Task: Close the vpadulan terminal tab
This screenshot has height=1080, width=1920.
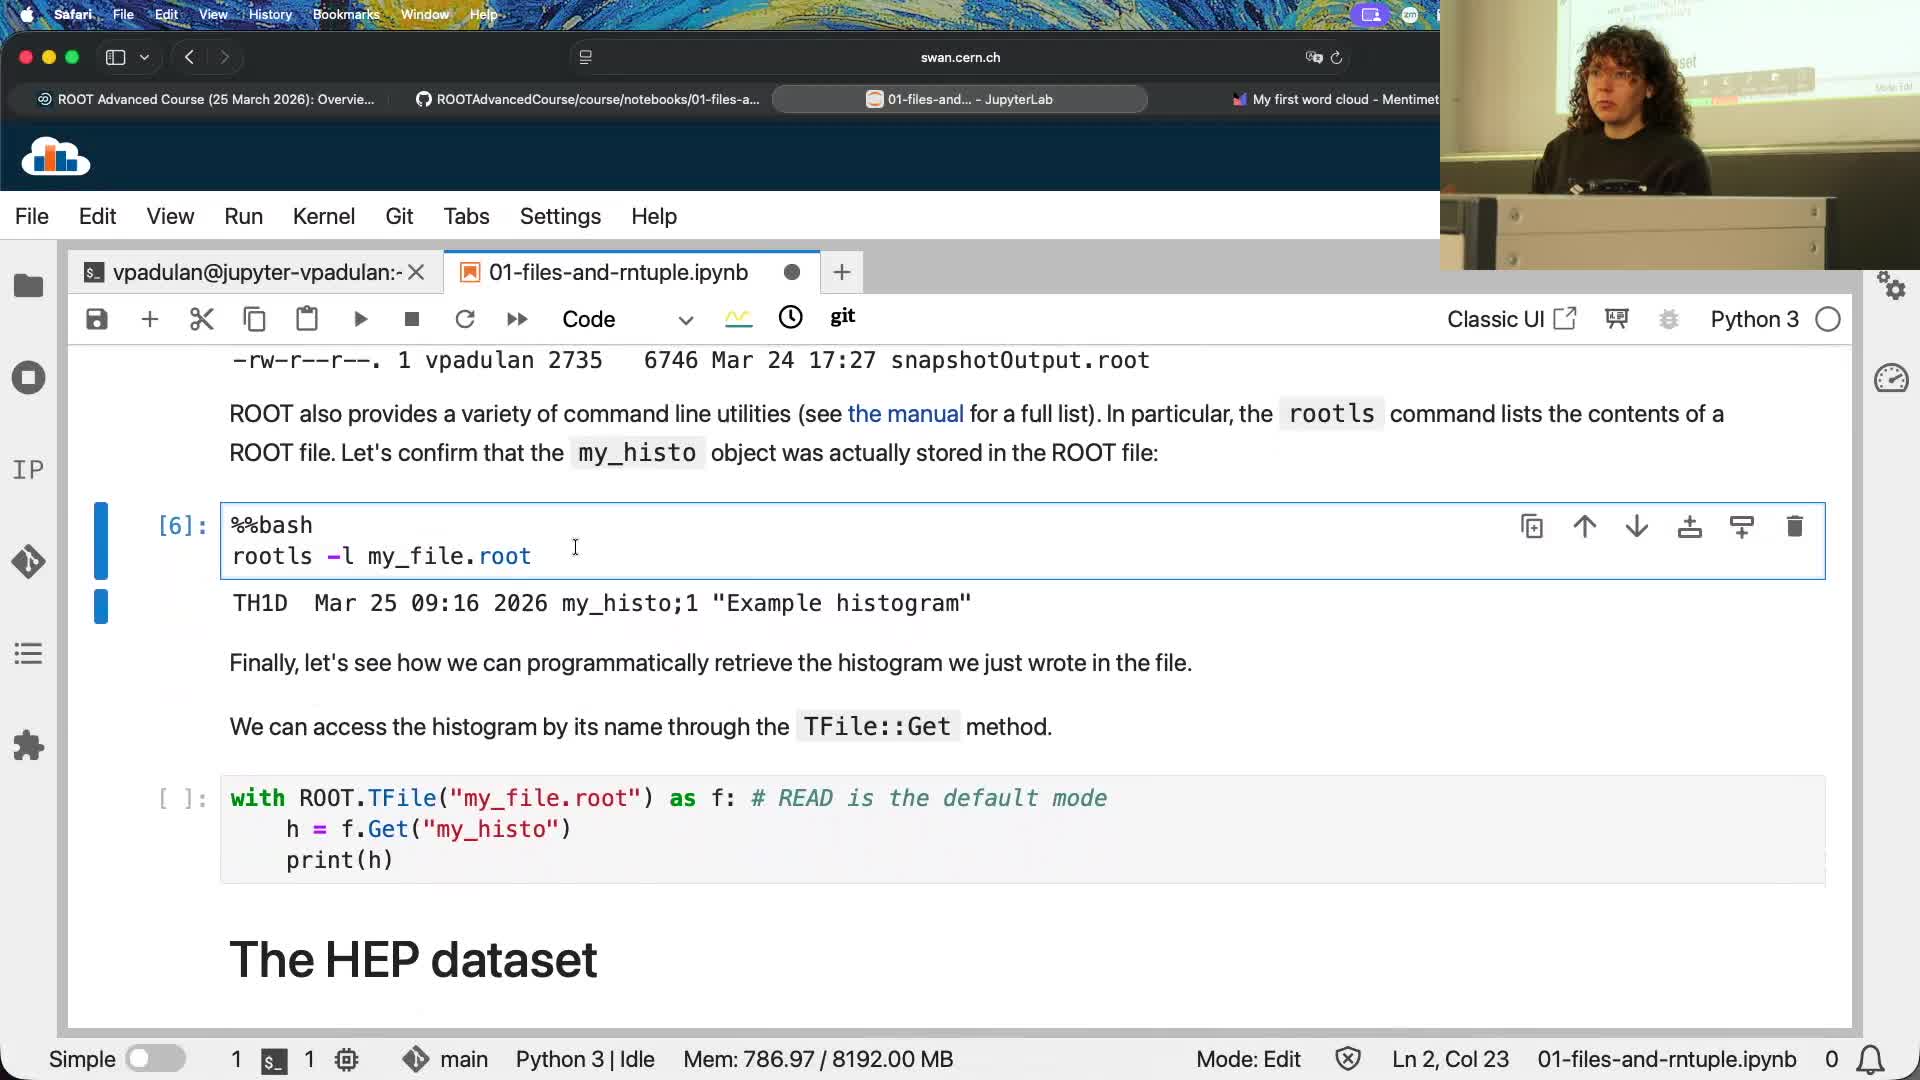Action: pos(417,272)
